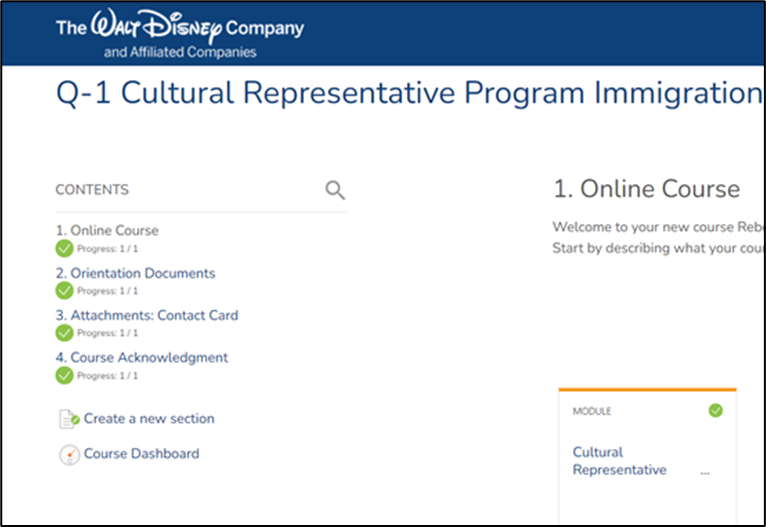Click green checkmark under Orientation Documents
The image size is (766, 527).
pyautogui.click(x=64, y=291)
